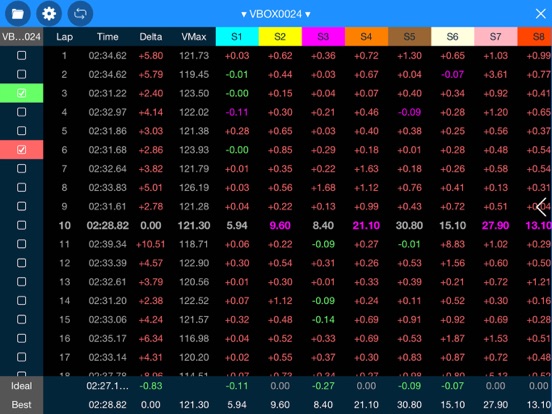Click the +3.61 S7 value in lap 2
This screenshot has height=414, width=552.
[x=496, y=74]
